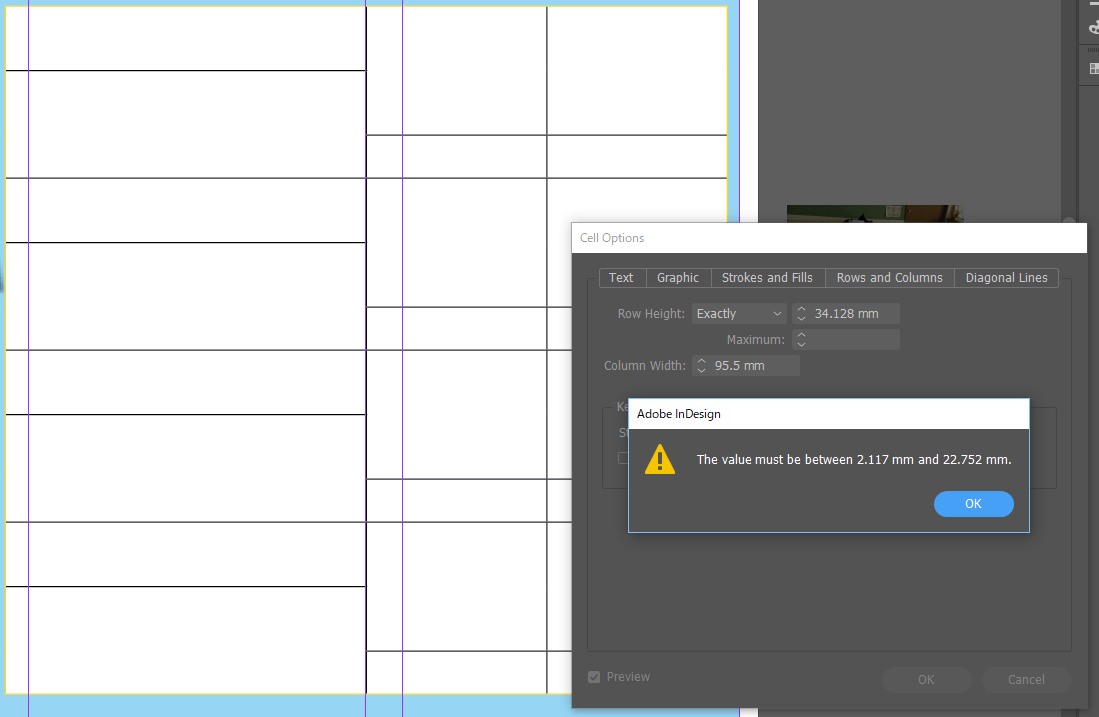Screen dimensions: 1099x717
Task: Switch to the Strokes and Fills tab
Action: coord(767,277)
